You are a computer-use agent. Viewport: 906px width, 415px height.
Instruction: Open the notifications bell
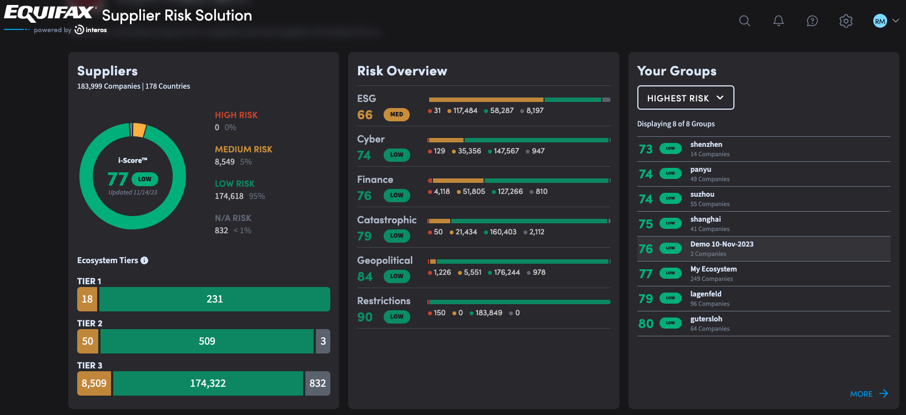[778, 21]
